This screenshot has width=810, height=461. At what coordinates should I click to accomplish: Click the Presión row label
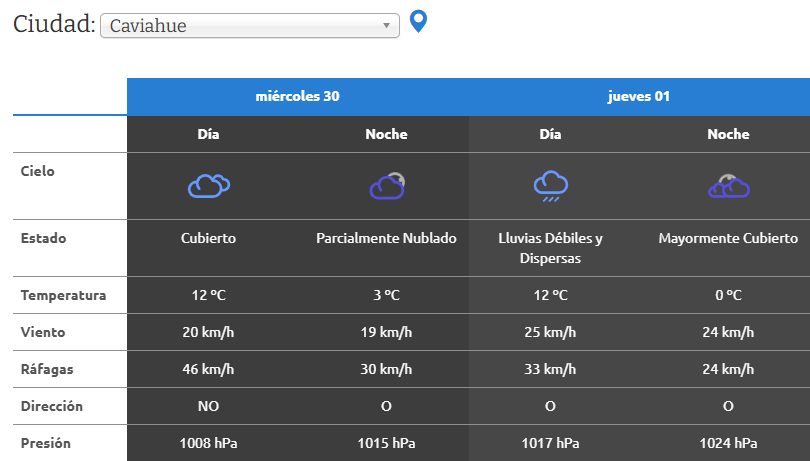[46, 443]
